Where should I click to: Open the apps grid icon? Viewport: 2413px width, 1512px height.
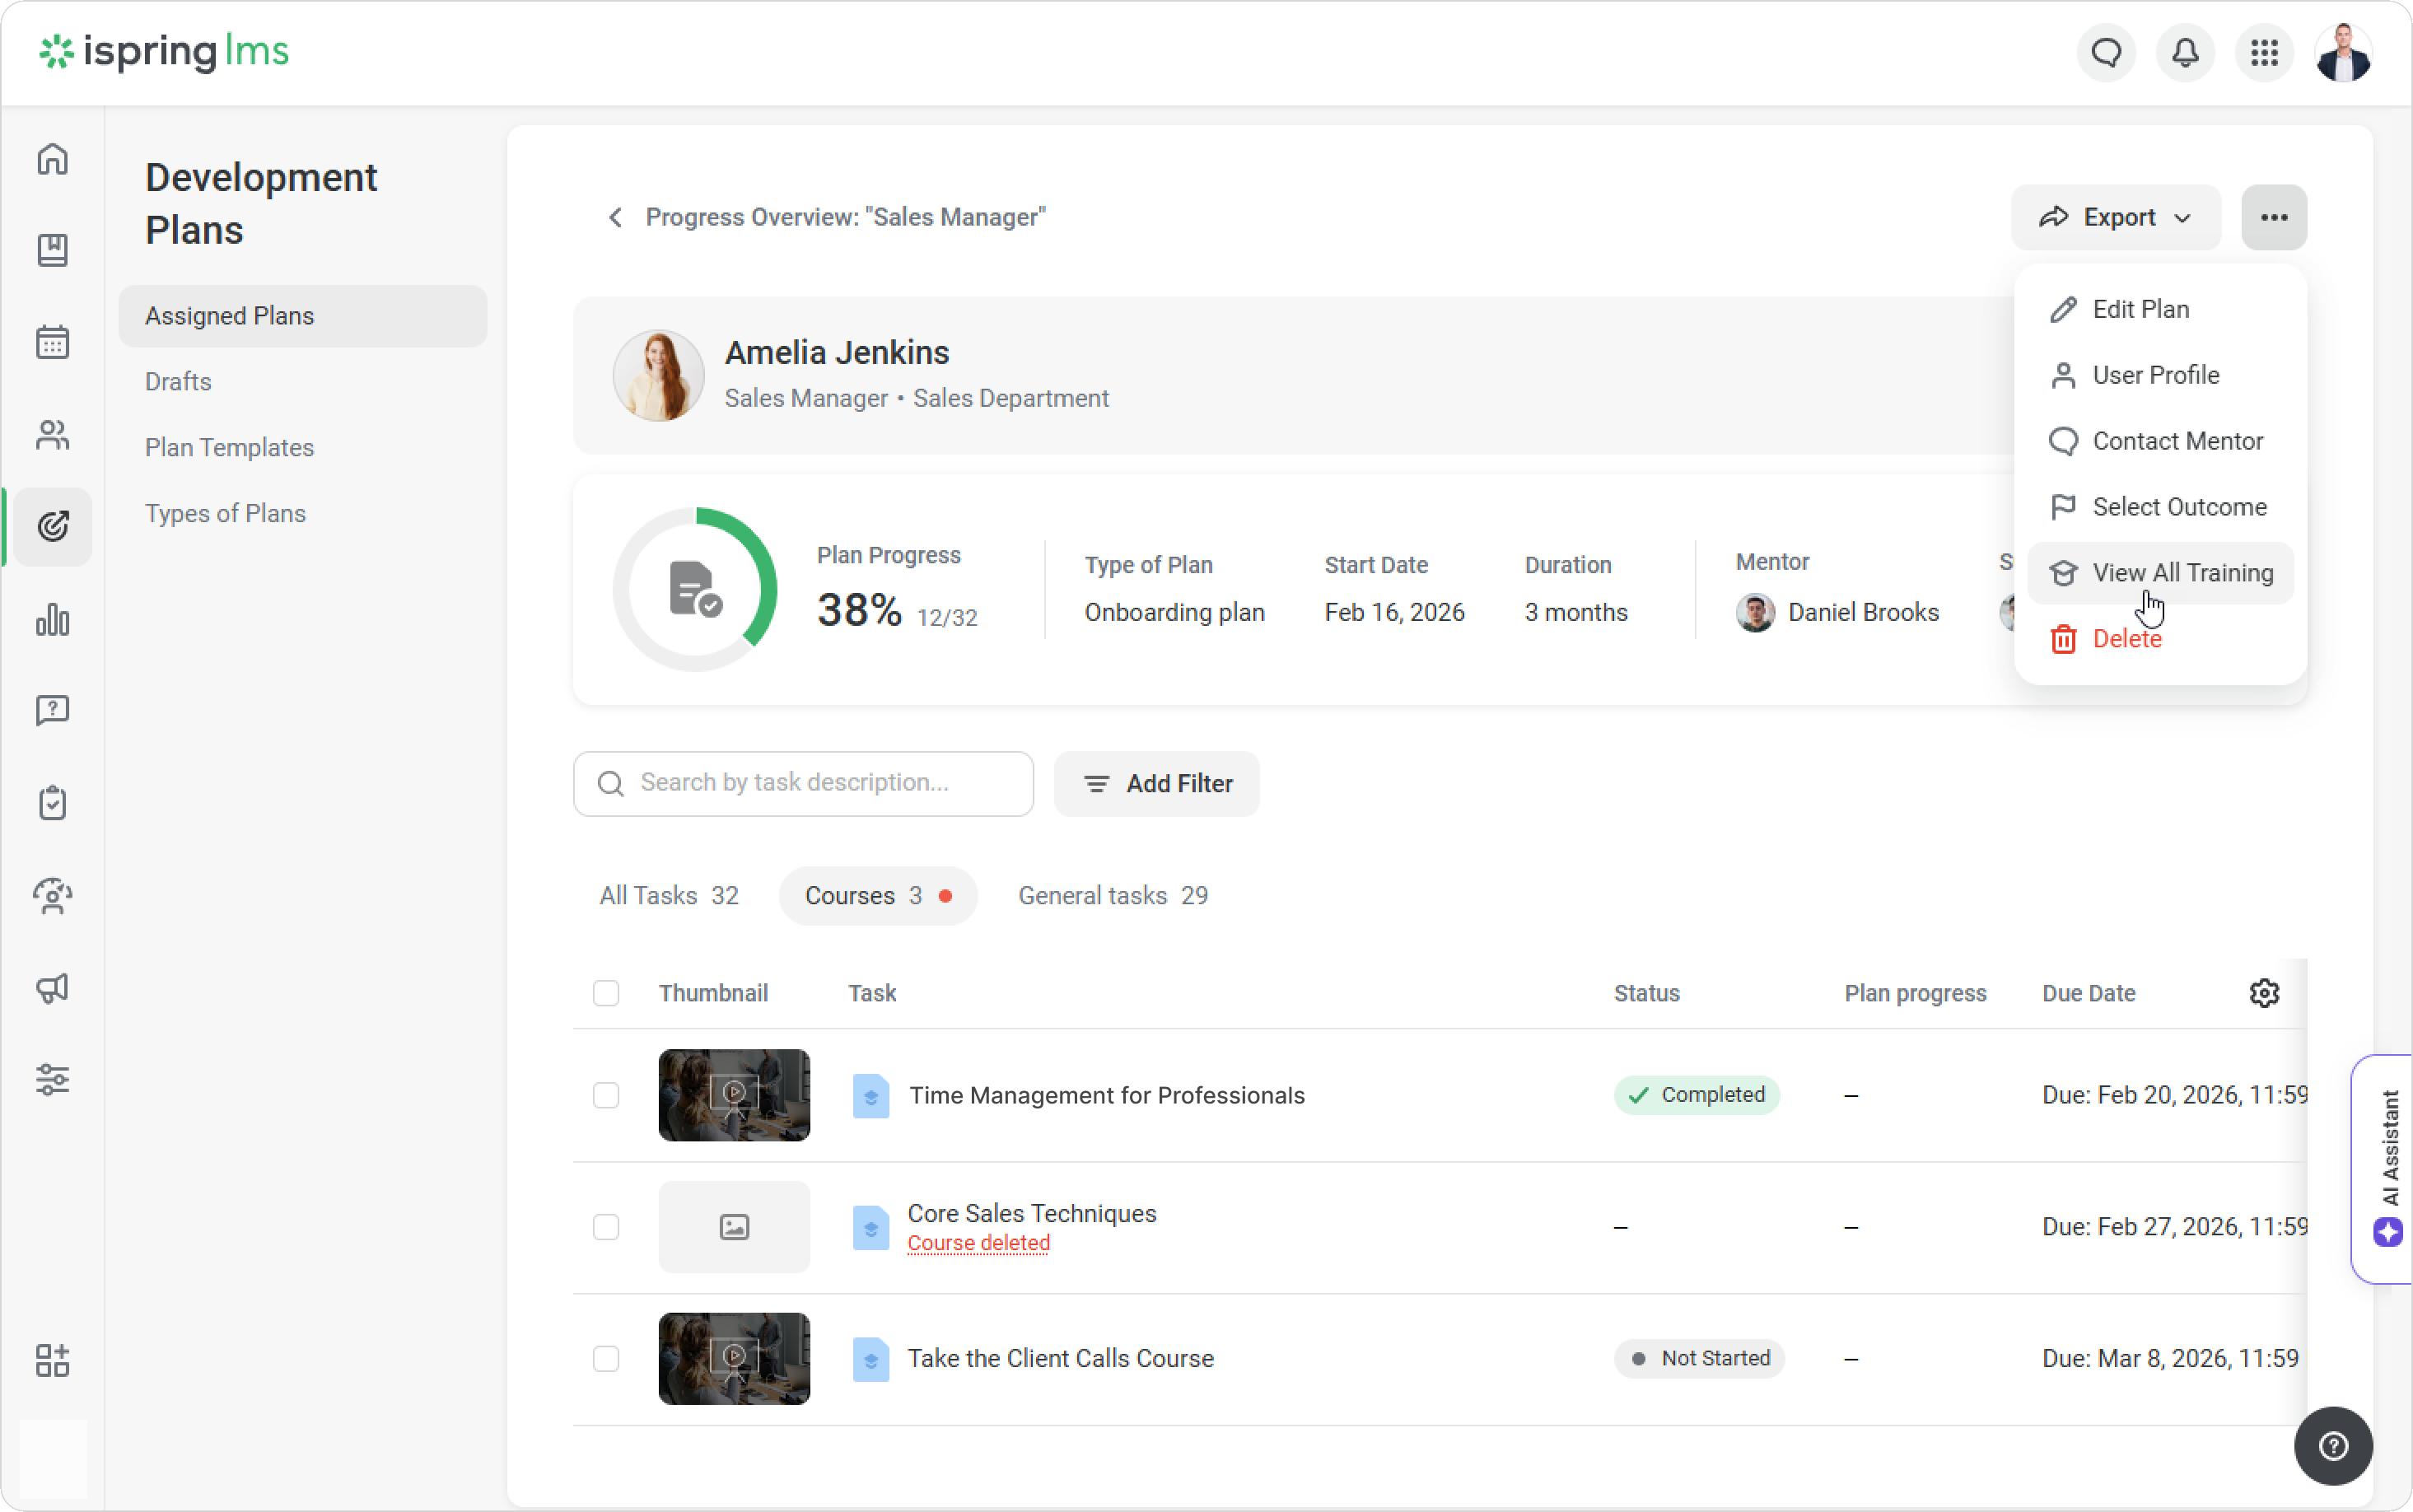tap(2264, 52)
